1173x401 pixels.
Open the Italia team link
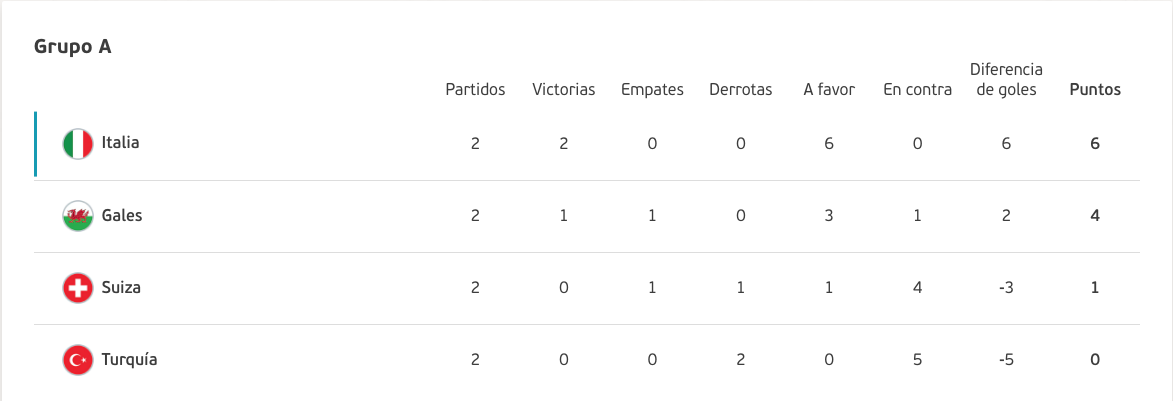tap(120, 143)
